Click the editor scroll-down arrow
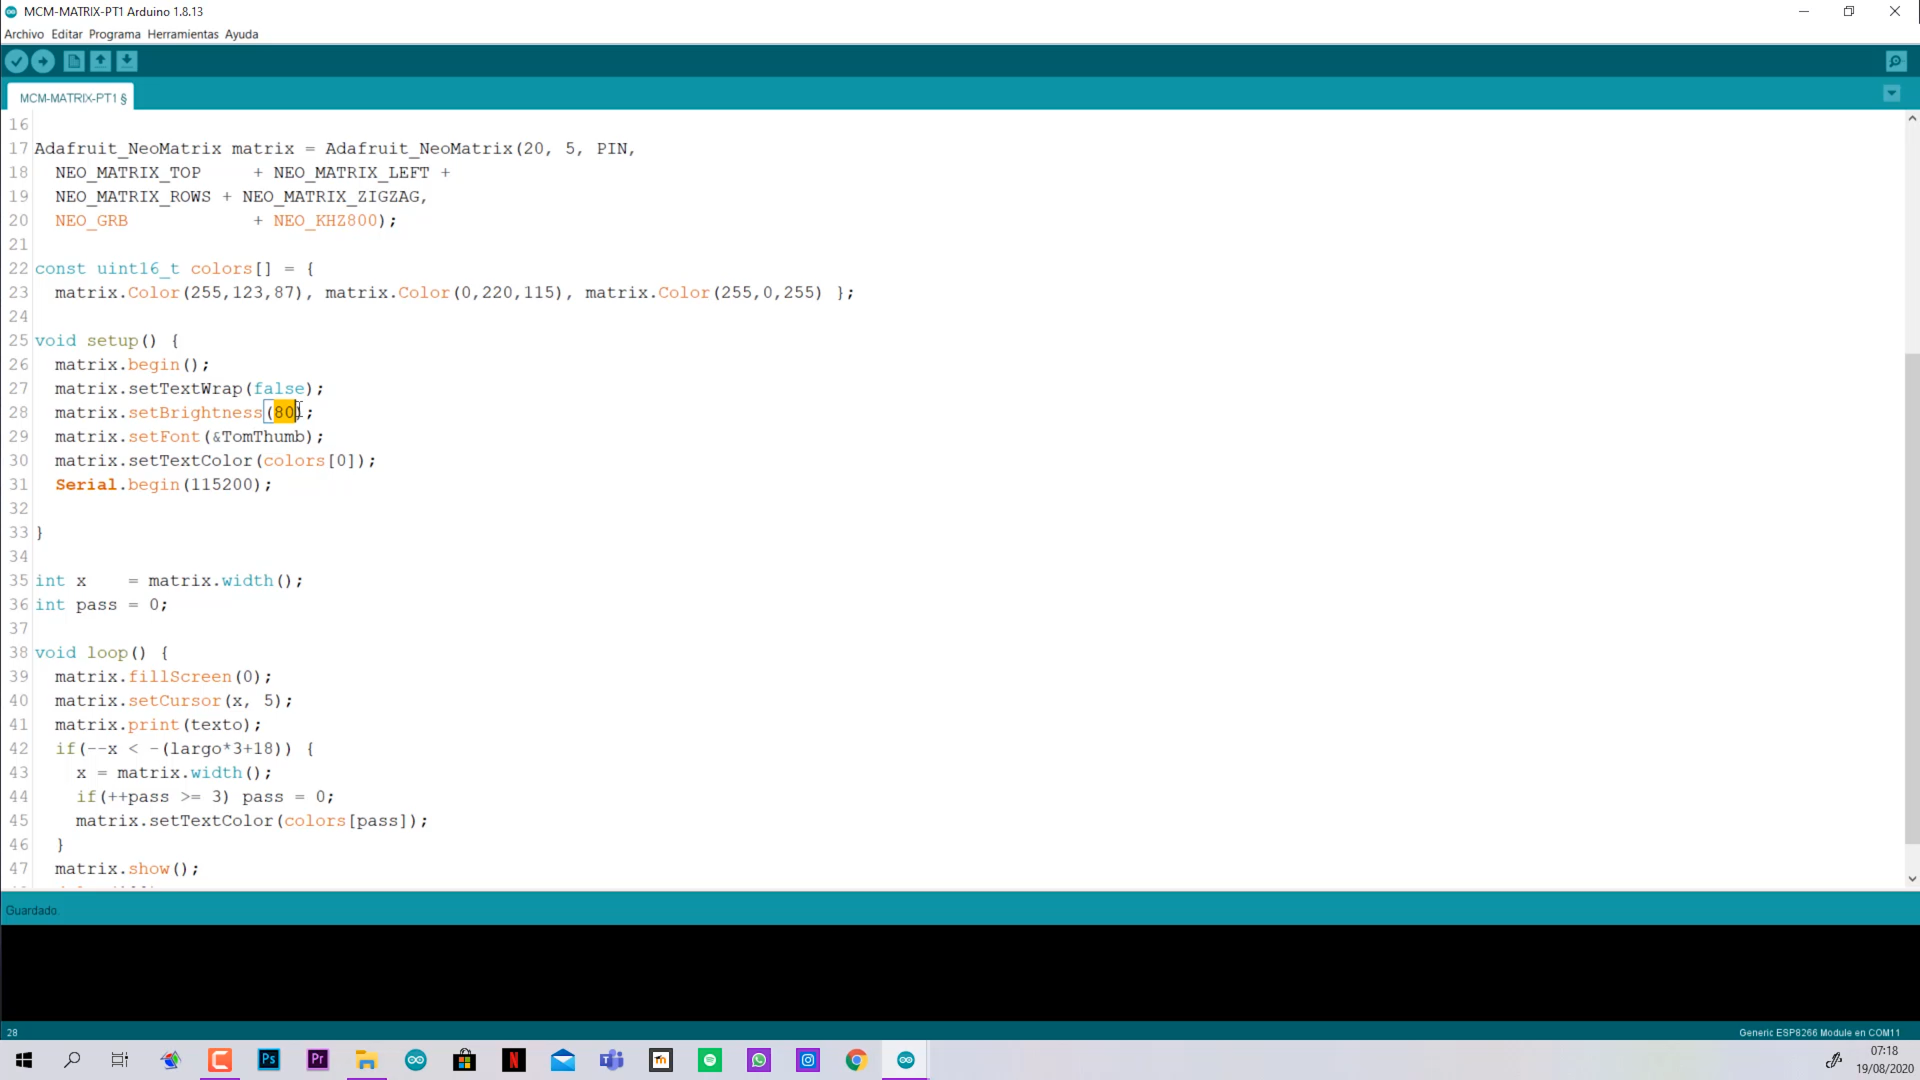Image resolution: width=1920 pixels, height=1080 pixels. 1911,879
